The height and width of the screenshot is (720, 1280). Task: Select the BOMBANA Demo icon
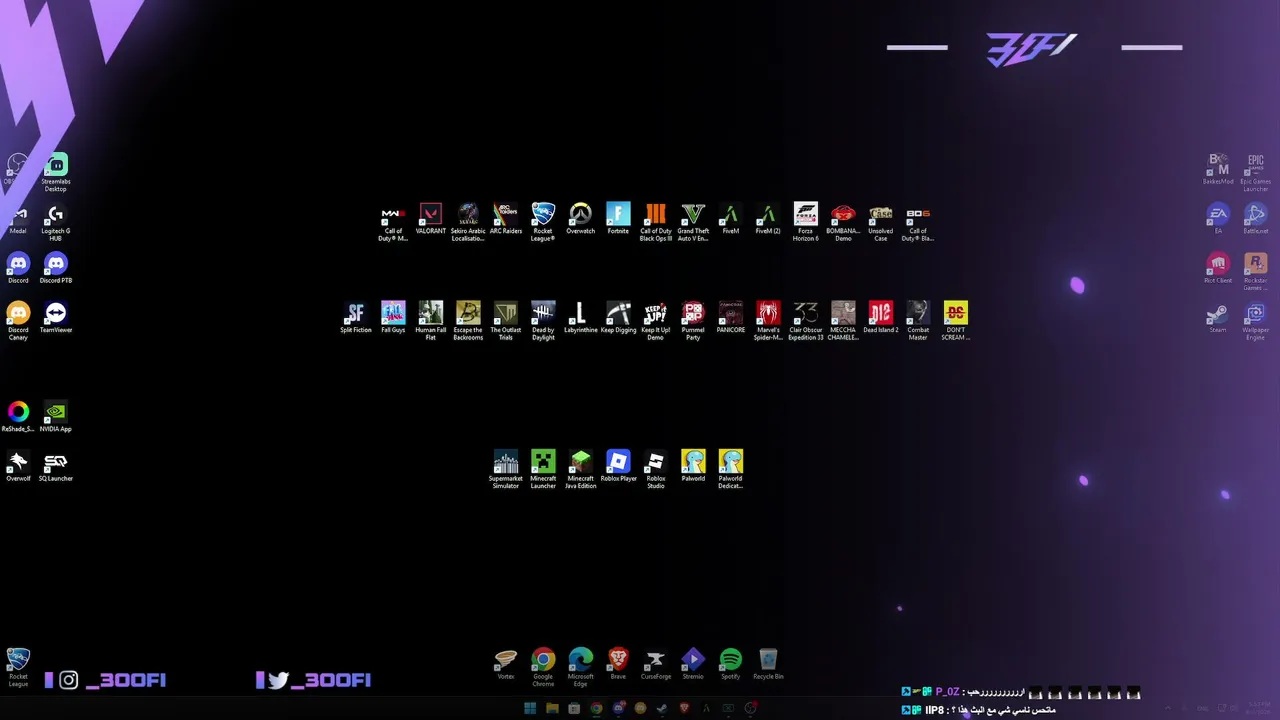coord(843,223)
